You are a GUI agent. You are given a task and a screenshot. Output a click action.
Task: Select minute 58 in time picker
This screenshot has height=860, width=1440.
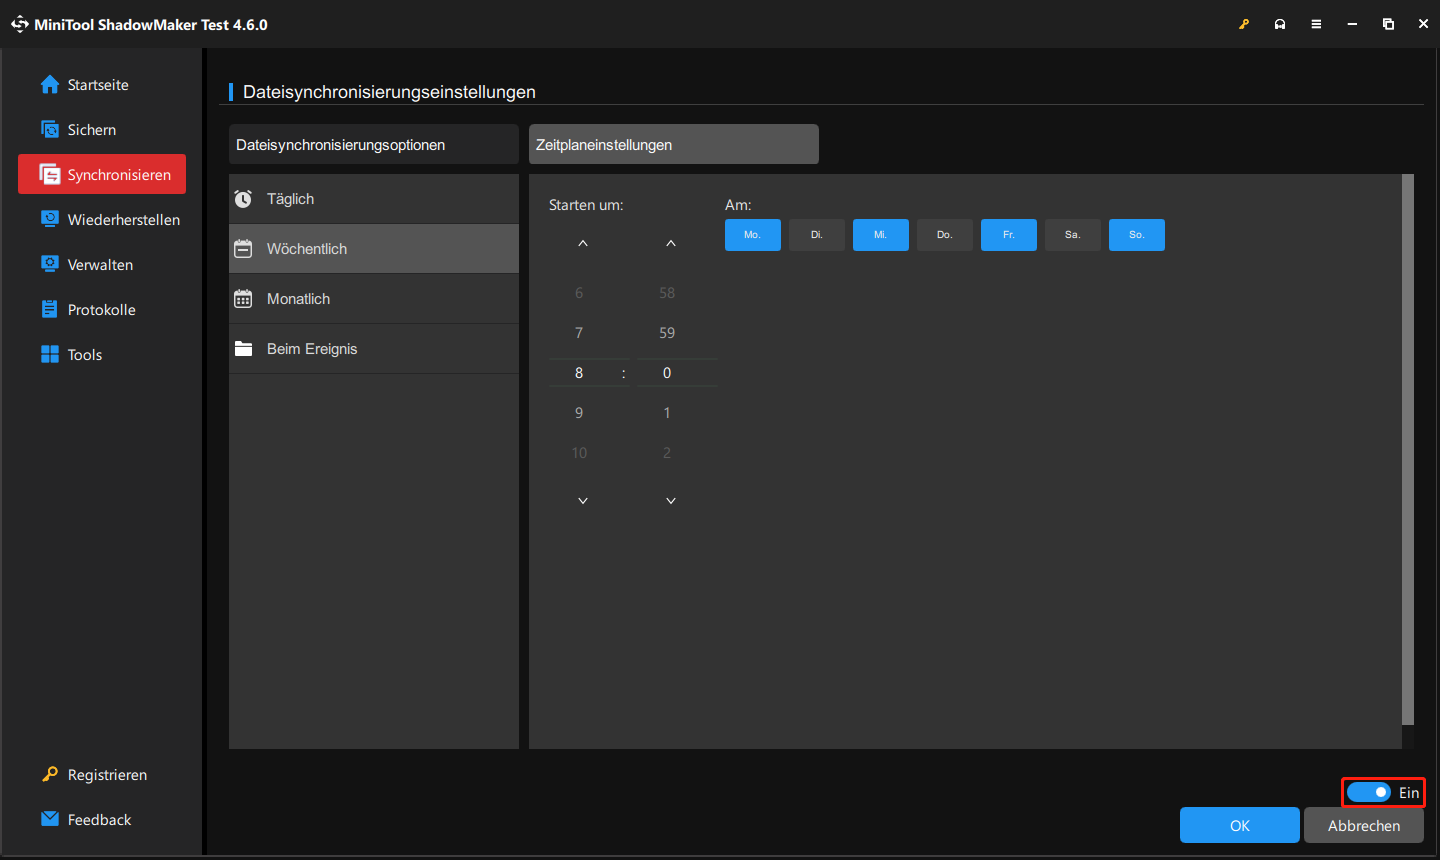click(x=667, y=293)
